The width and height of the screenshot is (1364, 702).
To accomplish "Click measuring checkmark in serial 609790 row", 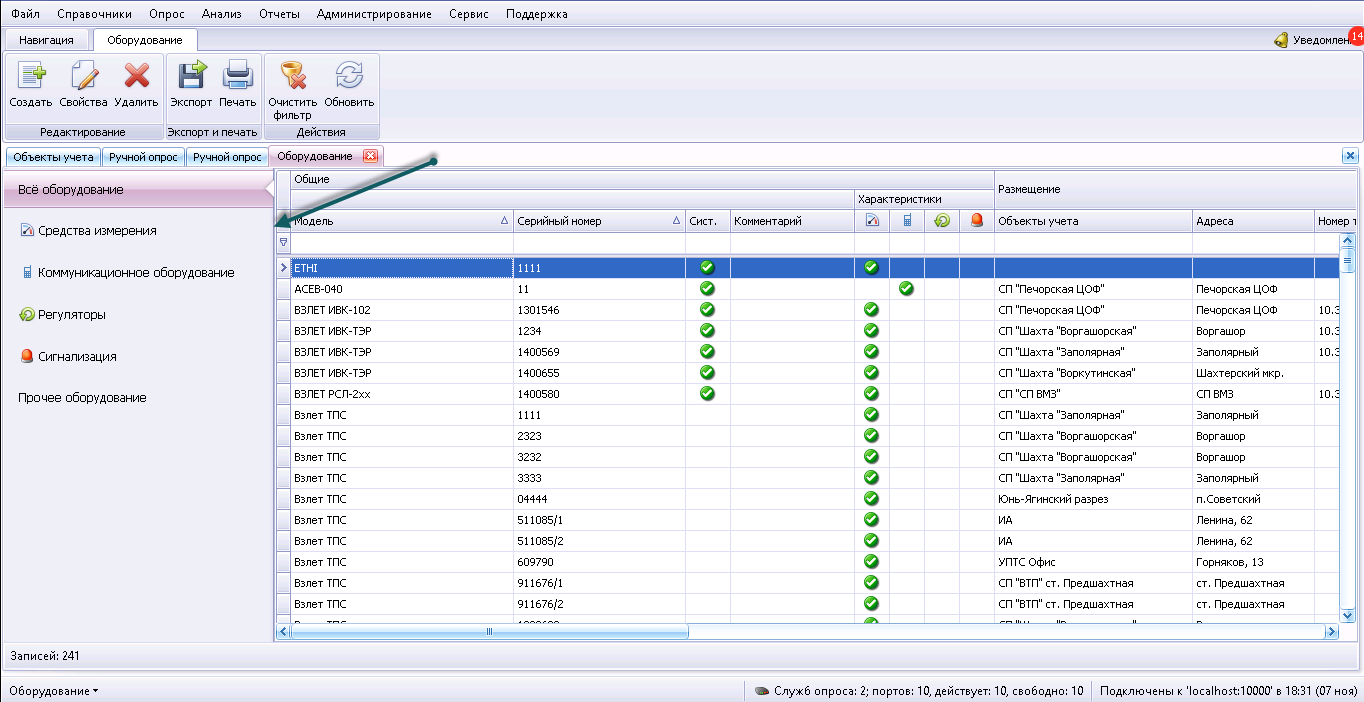I will click(871, 561).
